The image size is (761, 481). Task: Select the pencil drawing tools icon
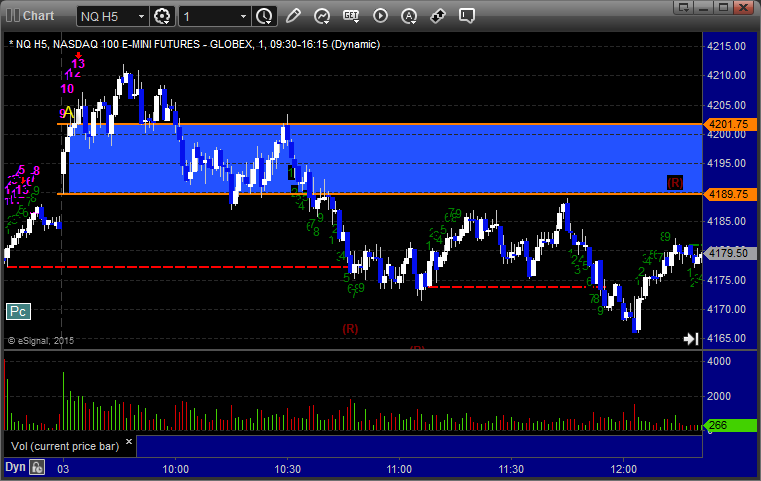pos(293,16)
